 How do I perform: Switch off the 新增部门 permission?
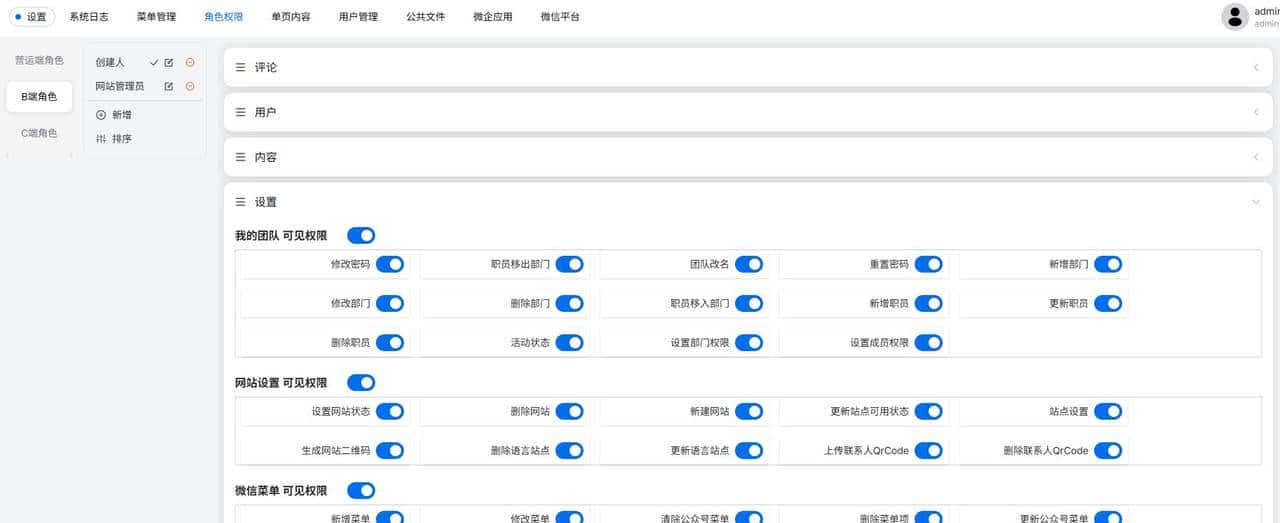click(1108, 264)
